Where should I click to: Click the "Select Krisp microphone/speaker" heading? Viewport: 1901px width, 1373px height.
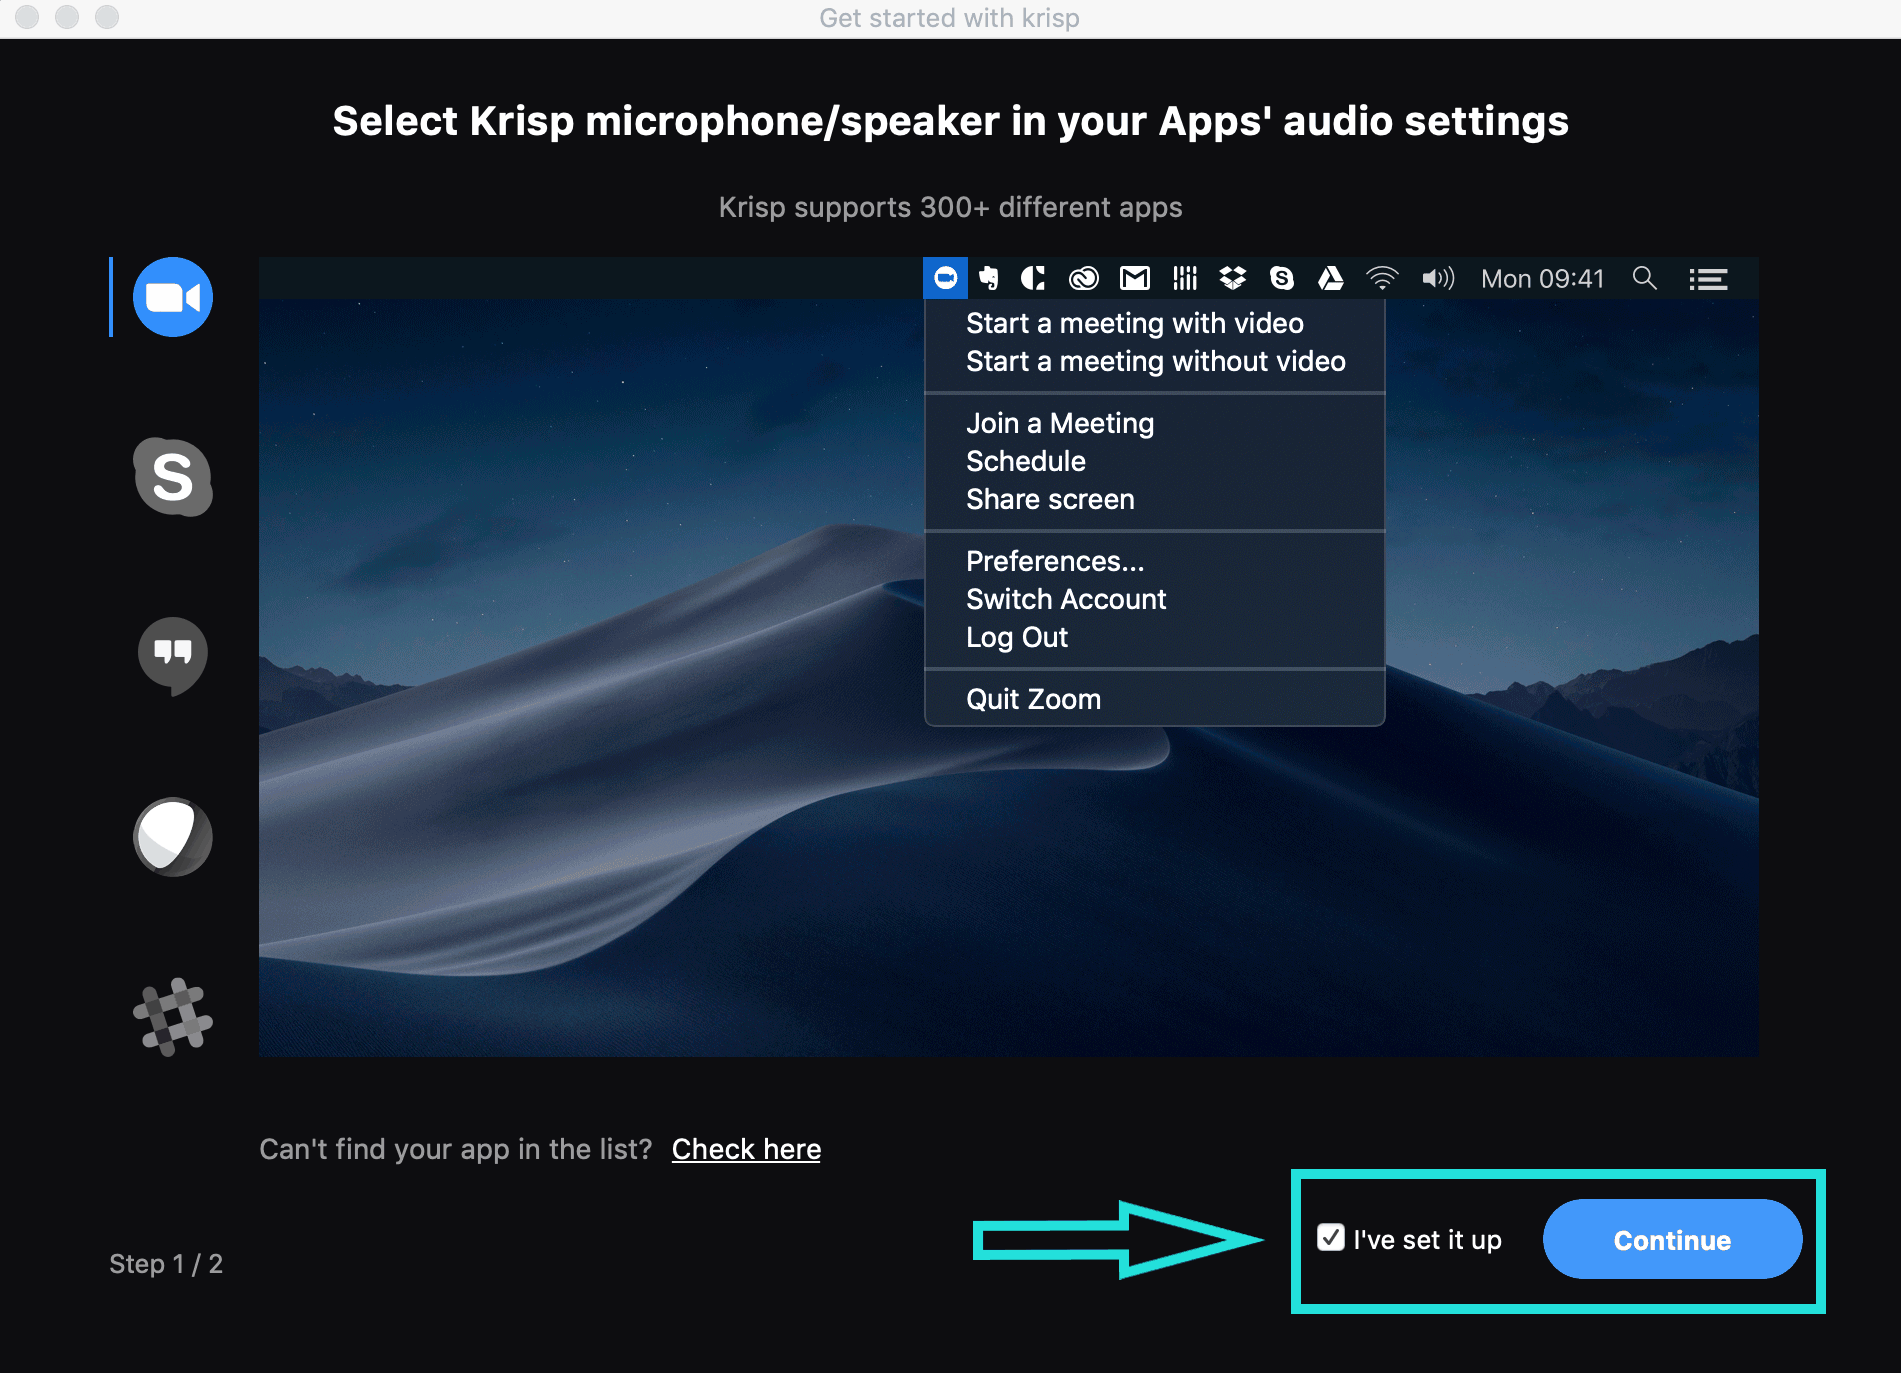pyautogui.click(x=950, y=121)
